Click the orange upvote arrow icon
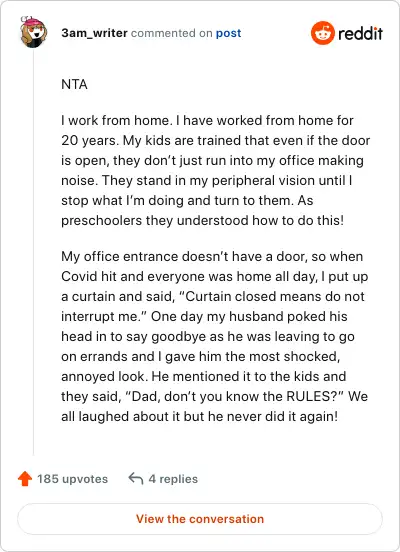The height and width of the screenshot is (552, 400). click(x=25, y=479)
